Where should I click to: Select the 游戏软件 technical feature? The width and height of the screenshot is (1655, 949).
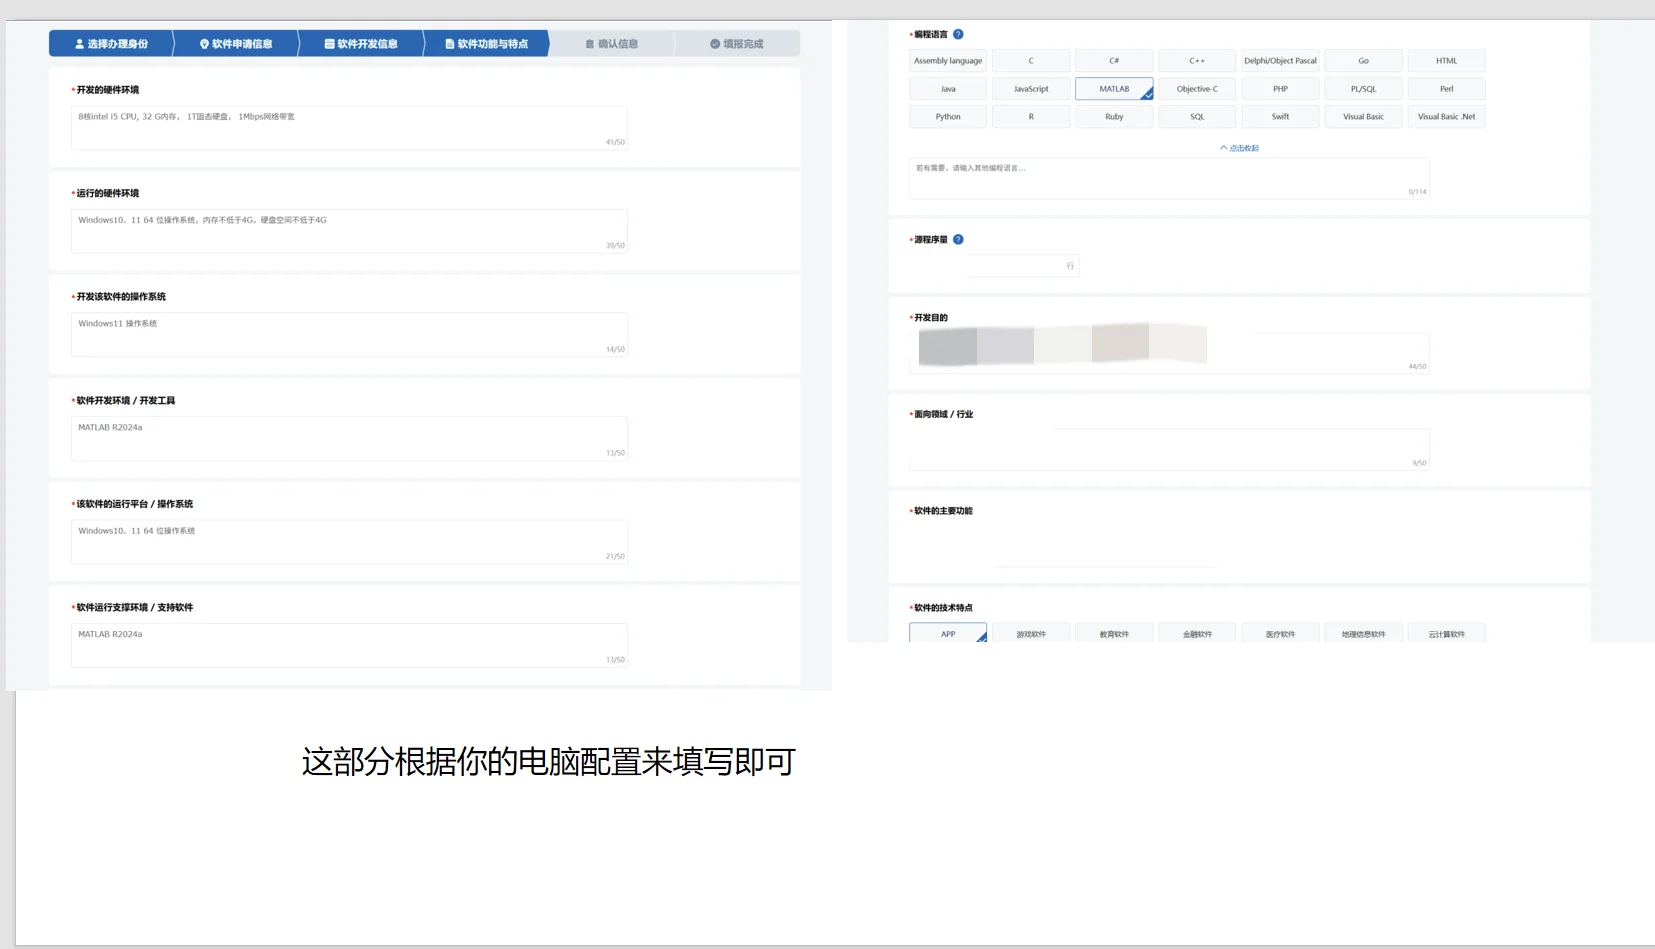pyautogui.click(x=1030, y=633)
